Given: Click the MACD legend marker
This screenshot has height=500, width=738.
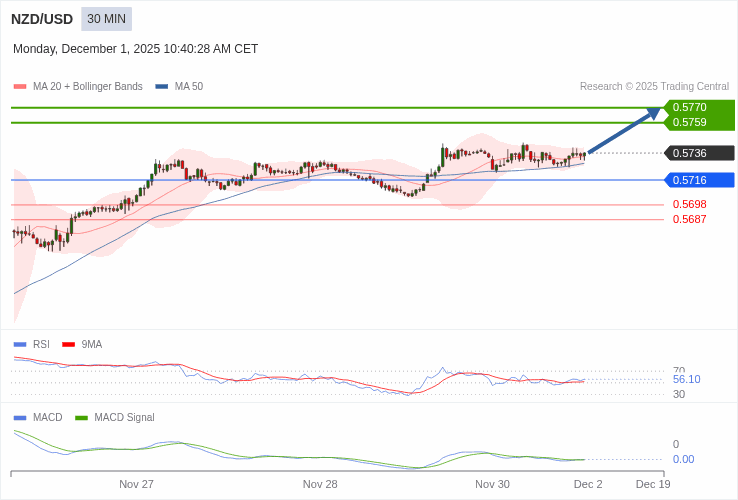Looking at the screenshot, I should coord(20,418).
